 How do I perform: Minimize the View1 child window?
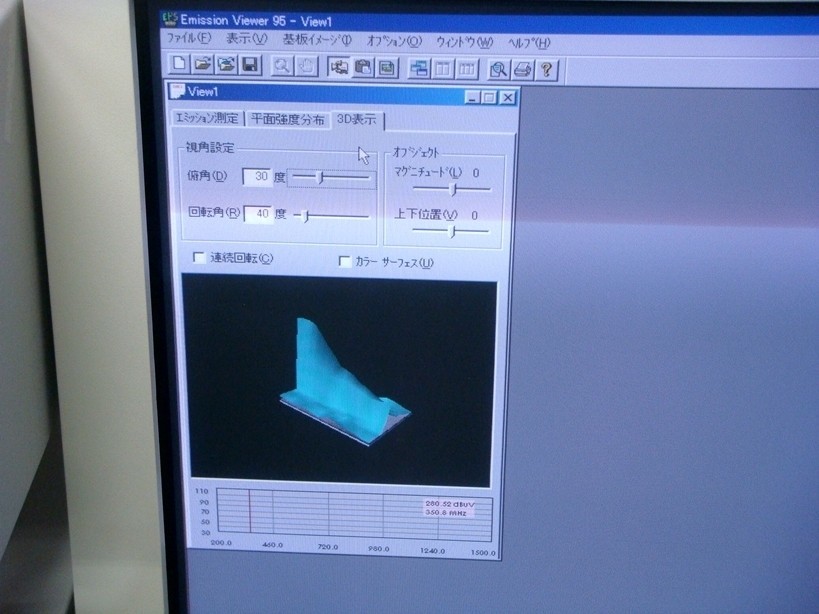click(472, 97)
